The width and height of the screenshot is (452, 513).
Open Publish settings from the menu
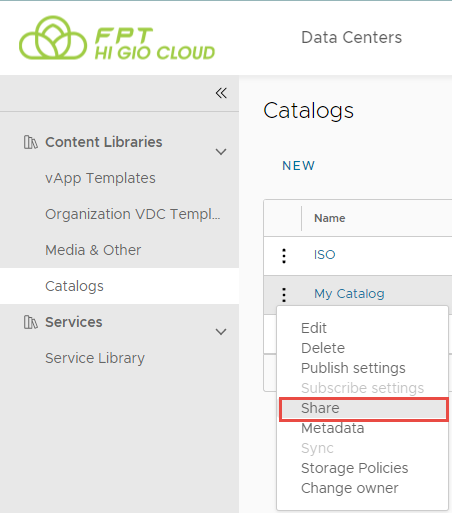pos(353,368)
